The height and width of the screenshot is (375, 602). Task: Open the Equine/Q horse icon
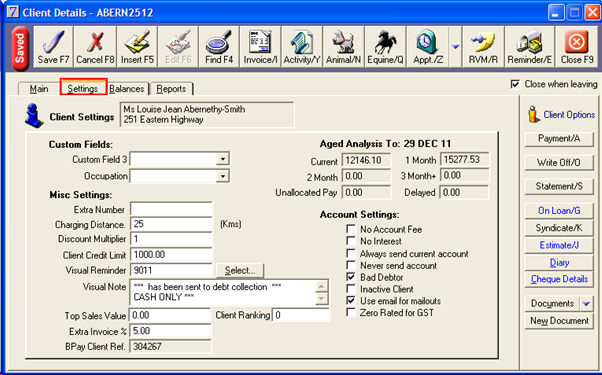point(385,47)
